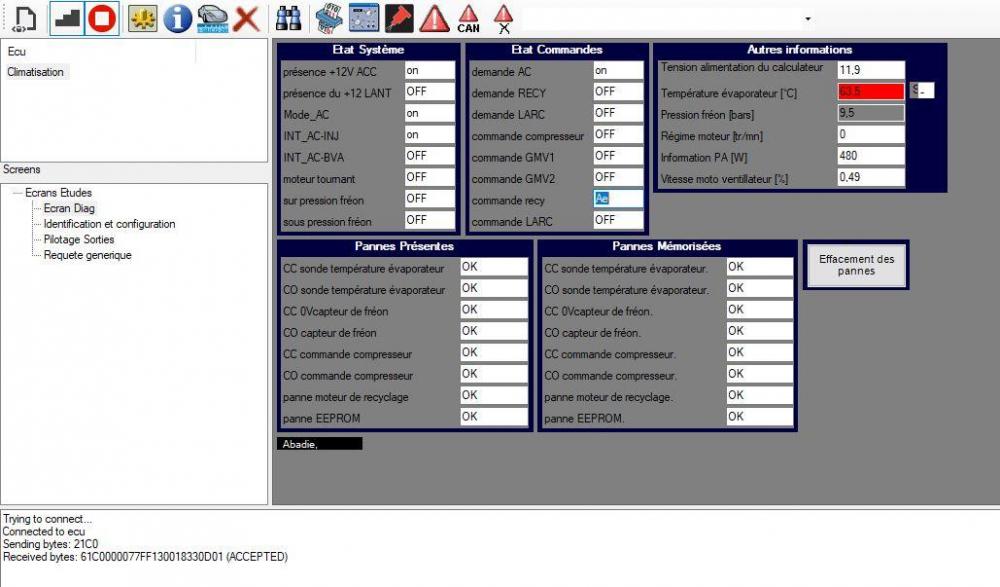Click the blue information icon

(x=177, y=19)
